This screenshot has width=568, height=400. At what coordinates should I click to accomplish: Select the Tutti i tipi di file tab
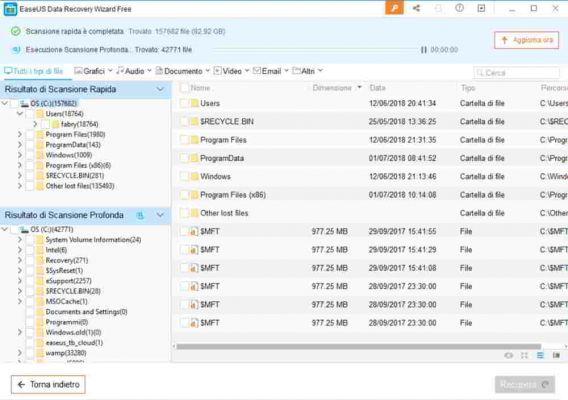pos(34,71)
